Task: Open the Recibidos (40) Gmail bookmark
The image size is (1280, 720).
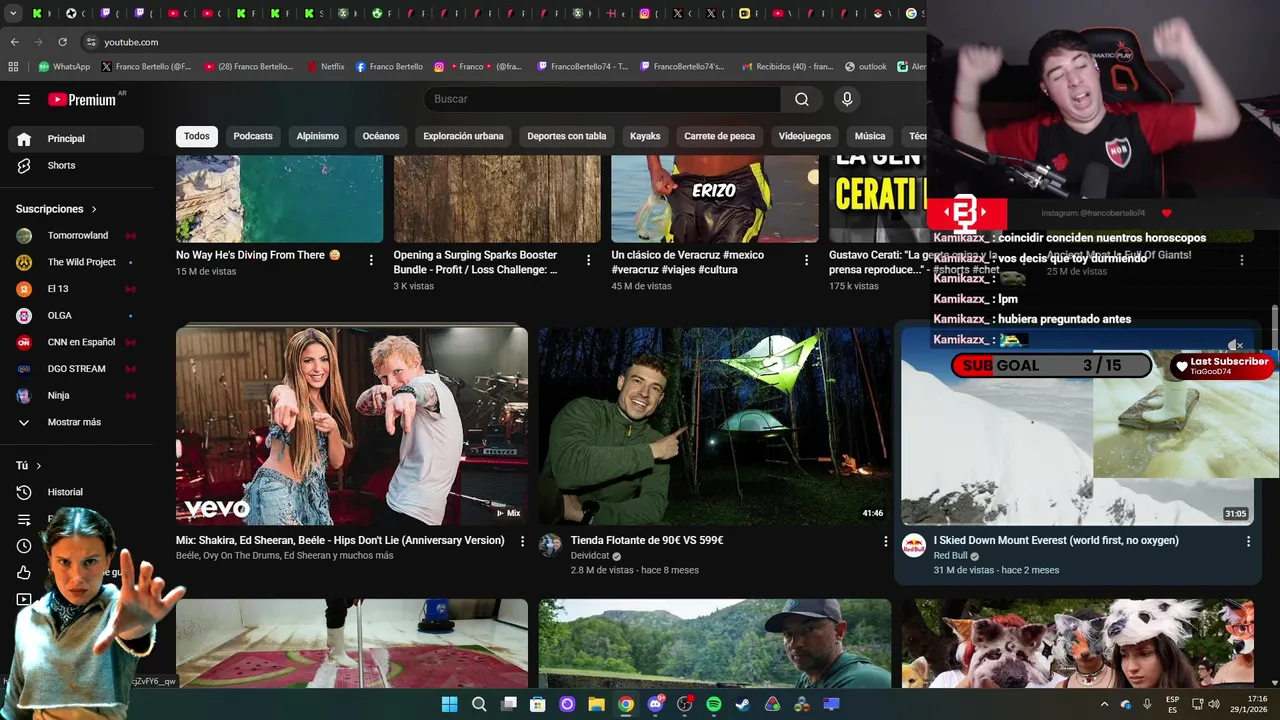Action: pyautogui.click(x=788, y=67)
